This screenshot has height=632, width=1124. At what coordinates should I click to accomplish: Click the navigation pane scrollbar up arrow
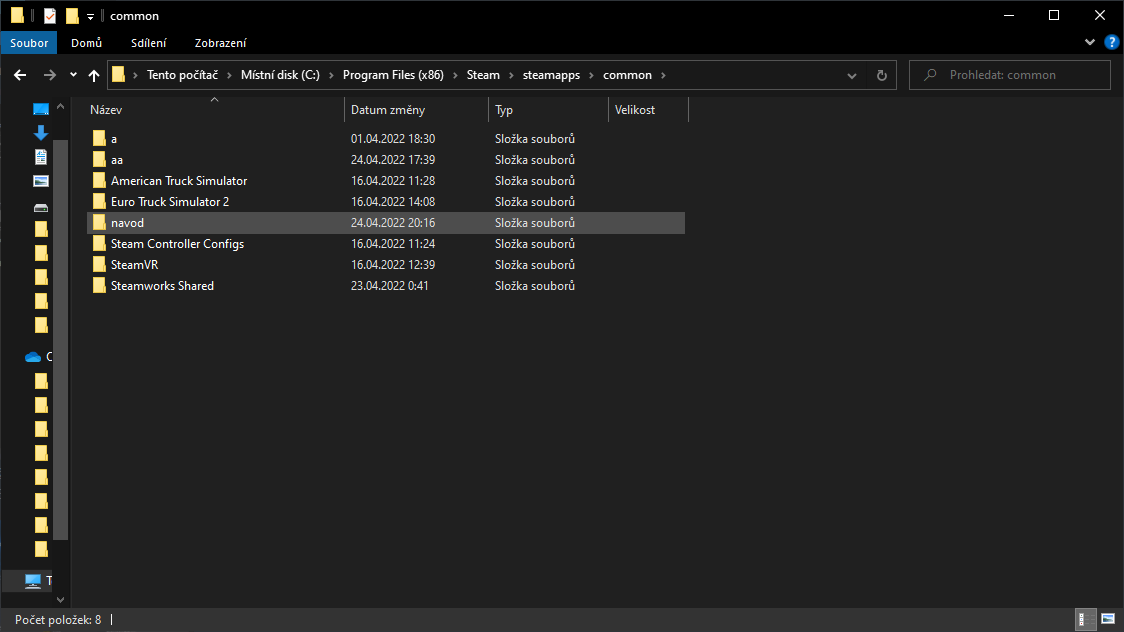(x=61, y=107)
